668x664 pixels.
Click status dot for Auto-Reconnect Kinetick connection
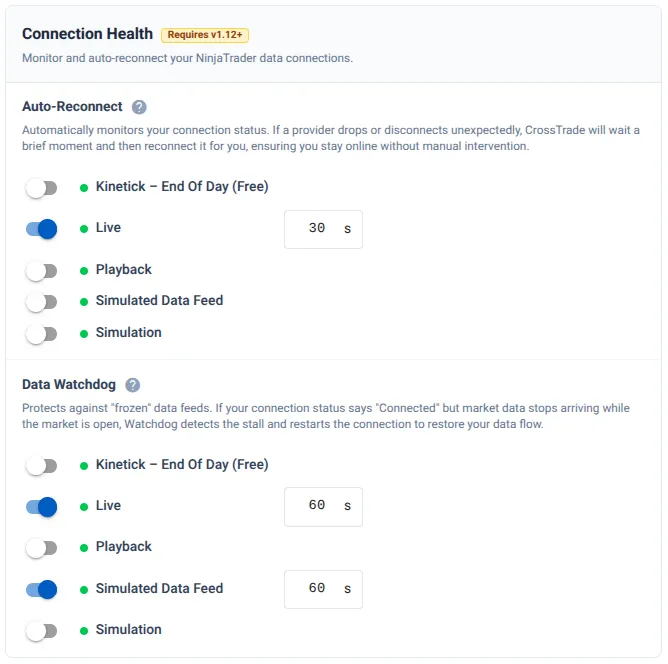84,187
